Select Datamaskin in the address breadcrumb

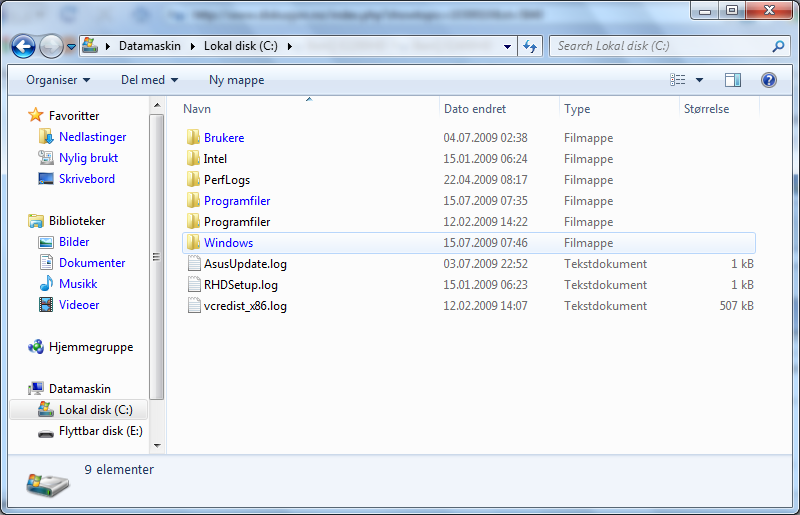(x=149, y=46)
